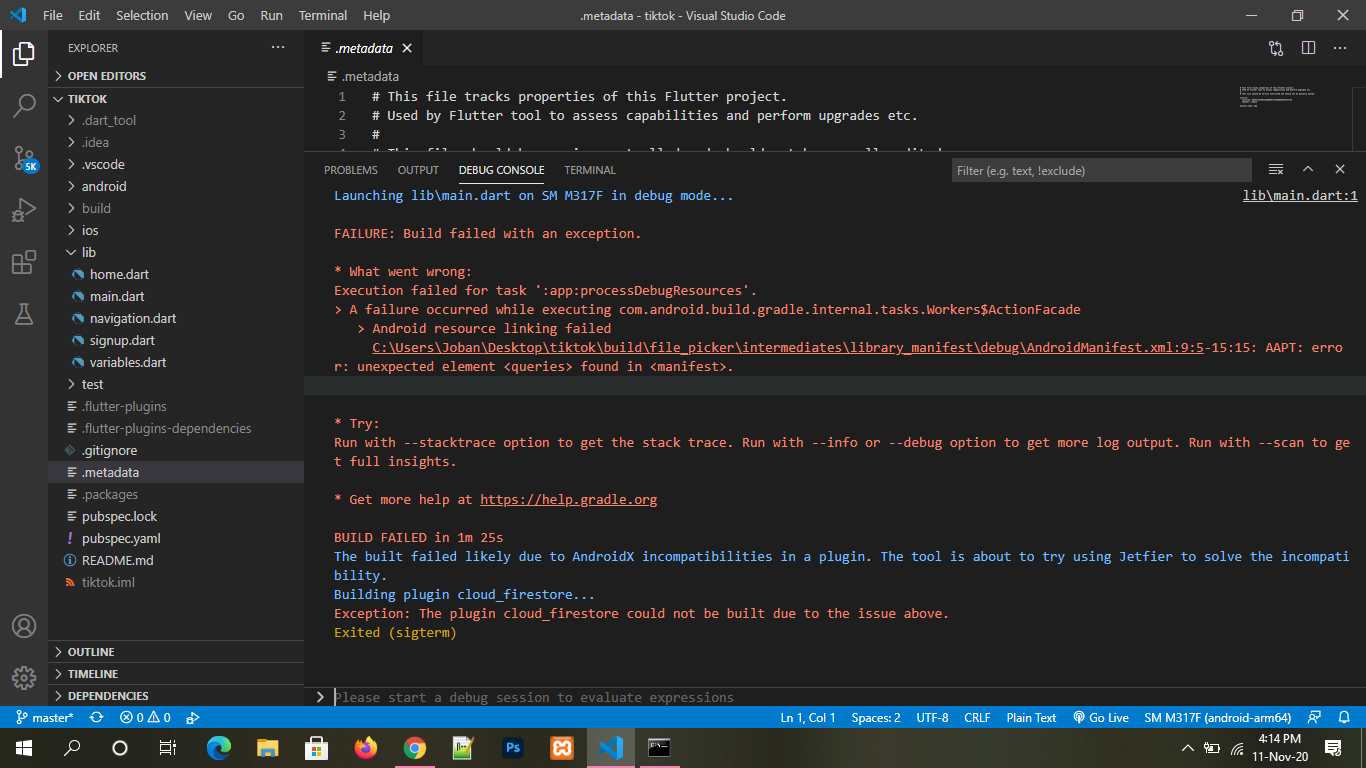Open Extensions view icon
Image resolution: width=1366 pixels, height=768 pixels.
click(24, 262)
